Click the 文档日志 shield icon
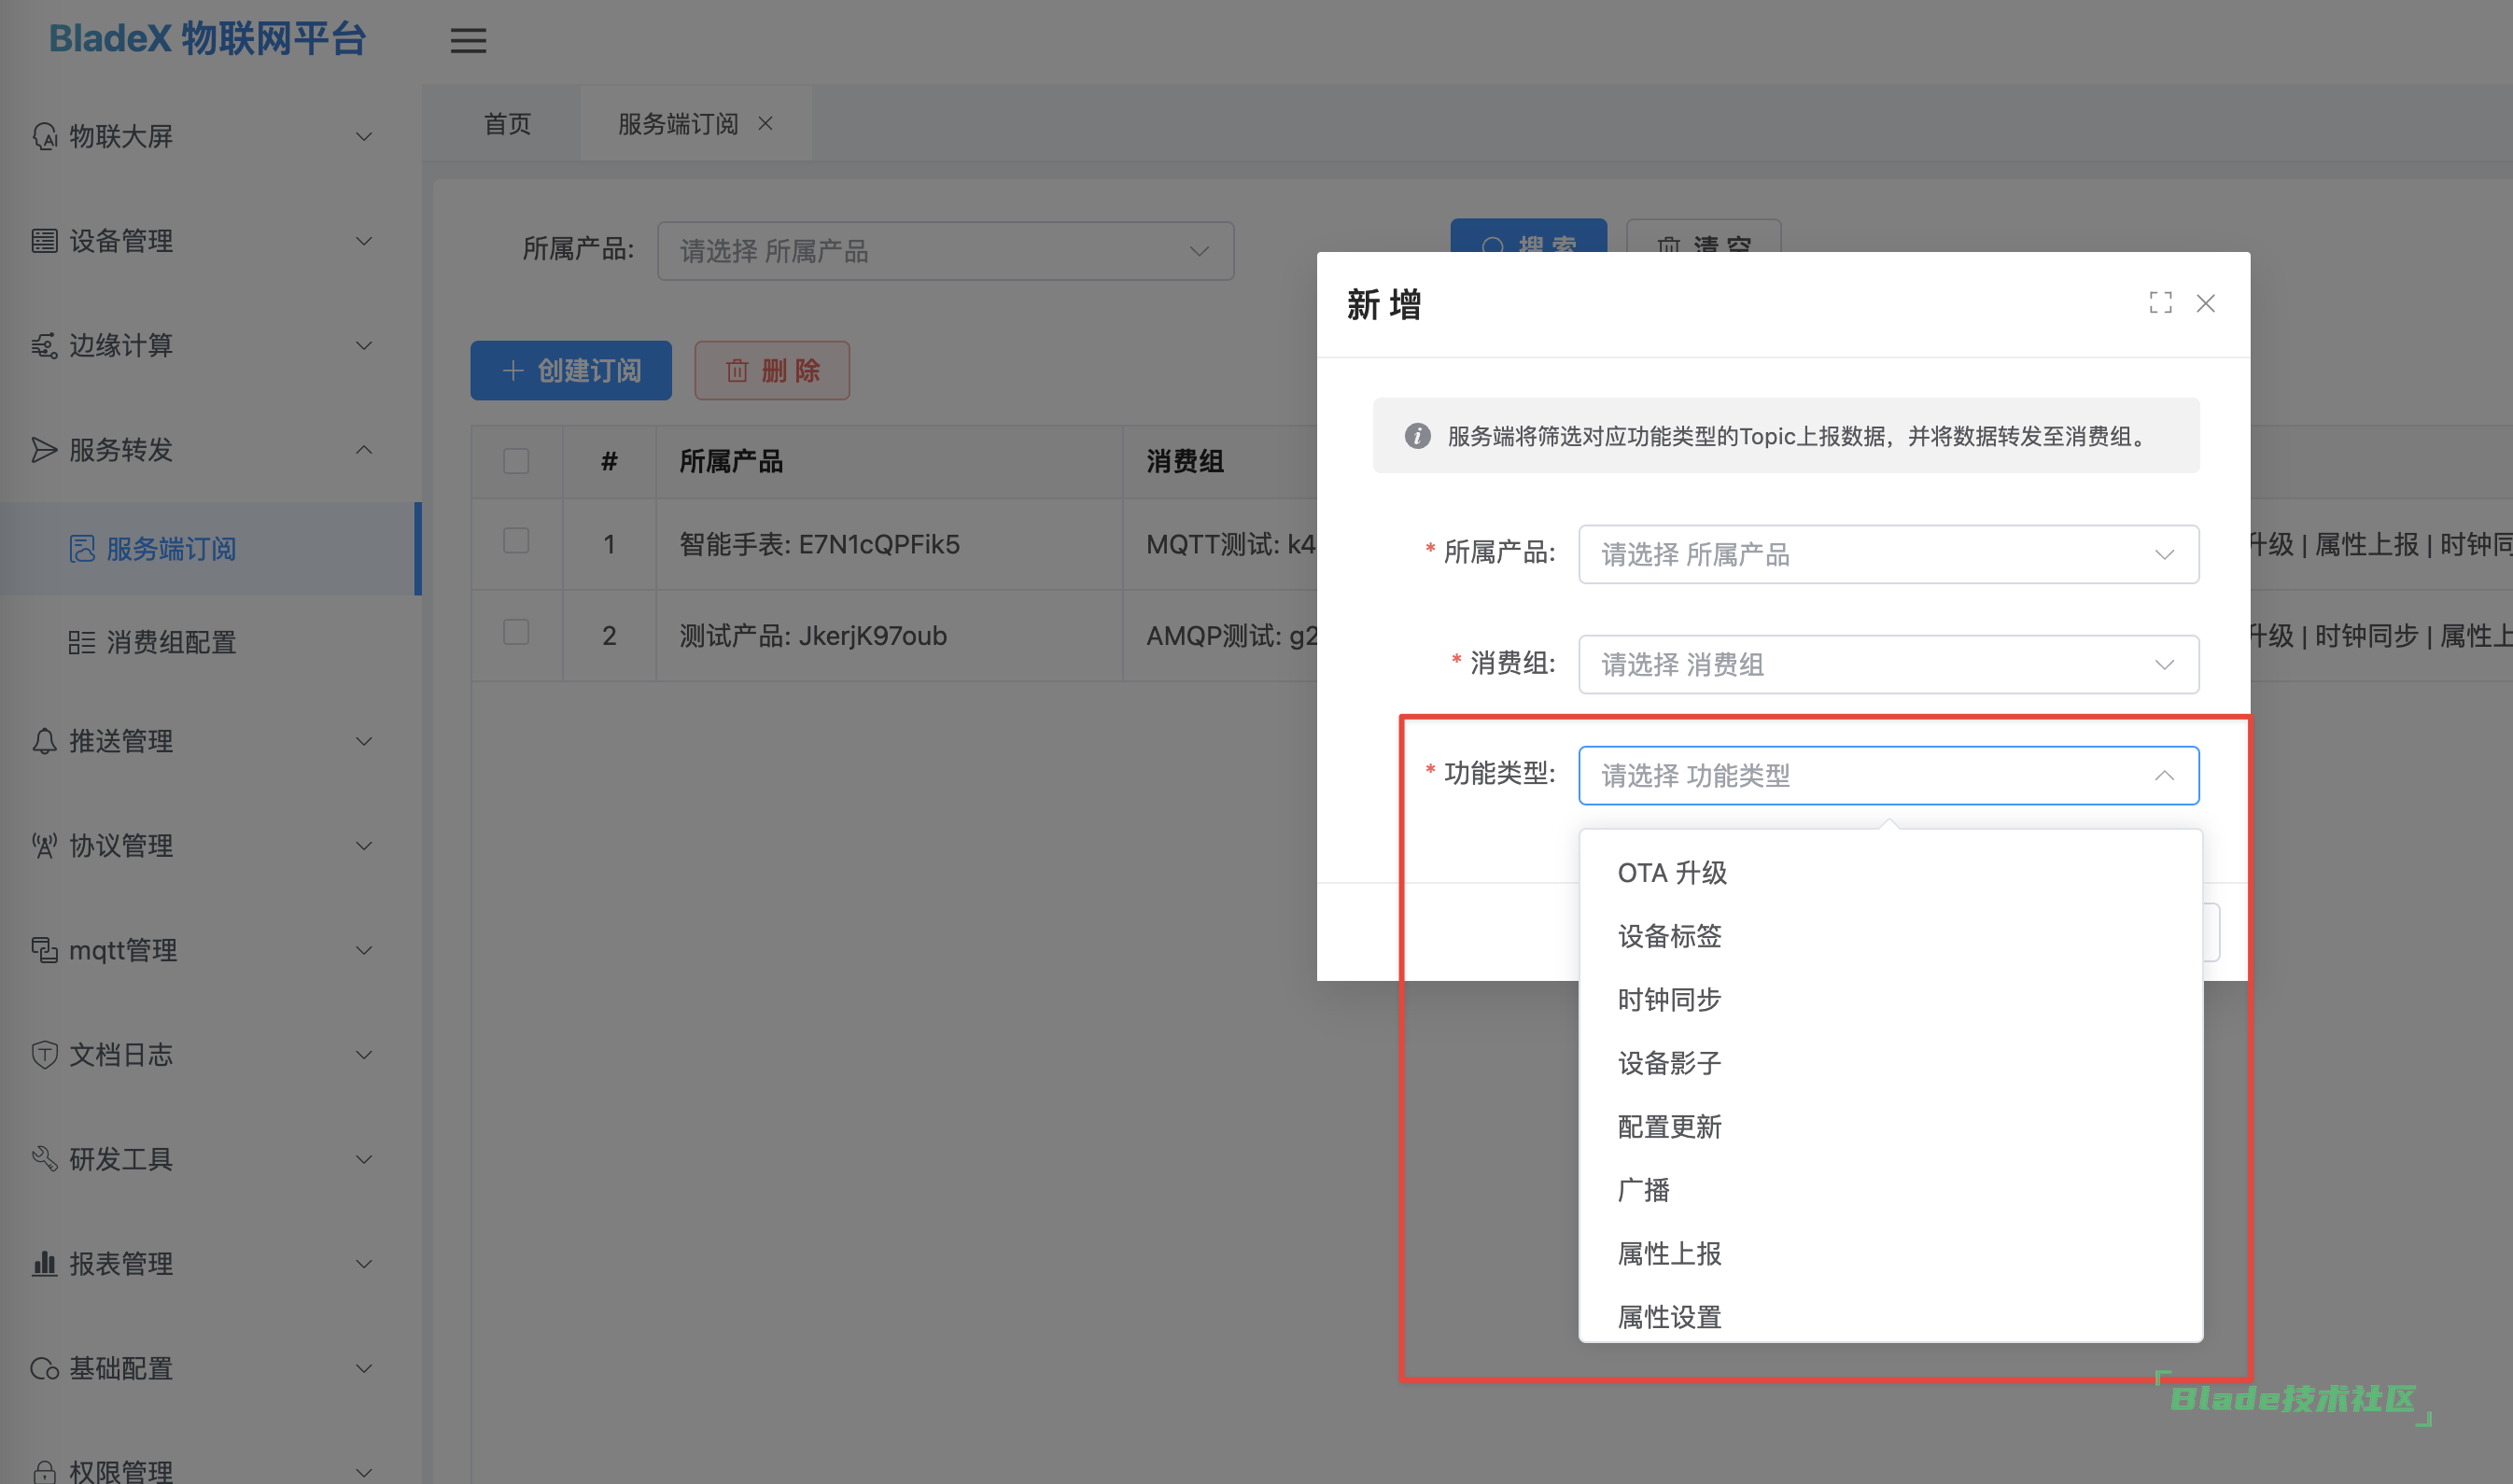 [45, 1055]
